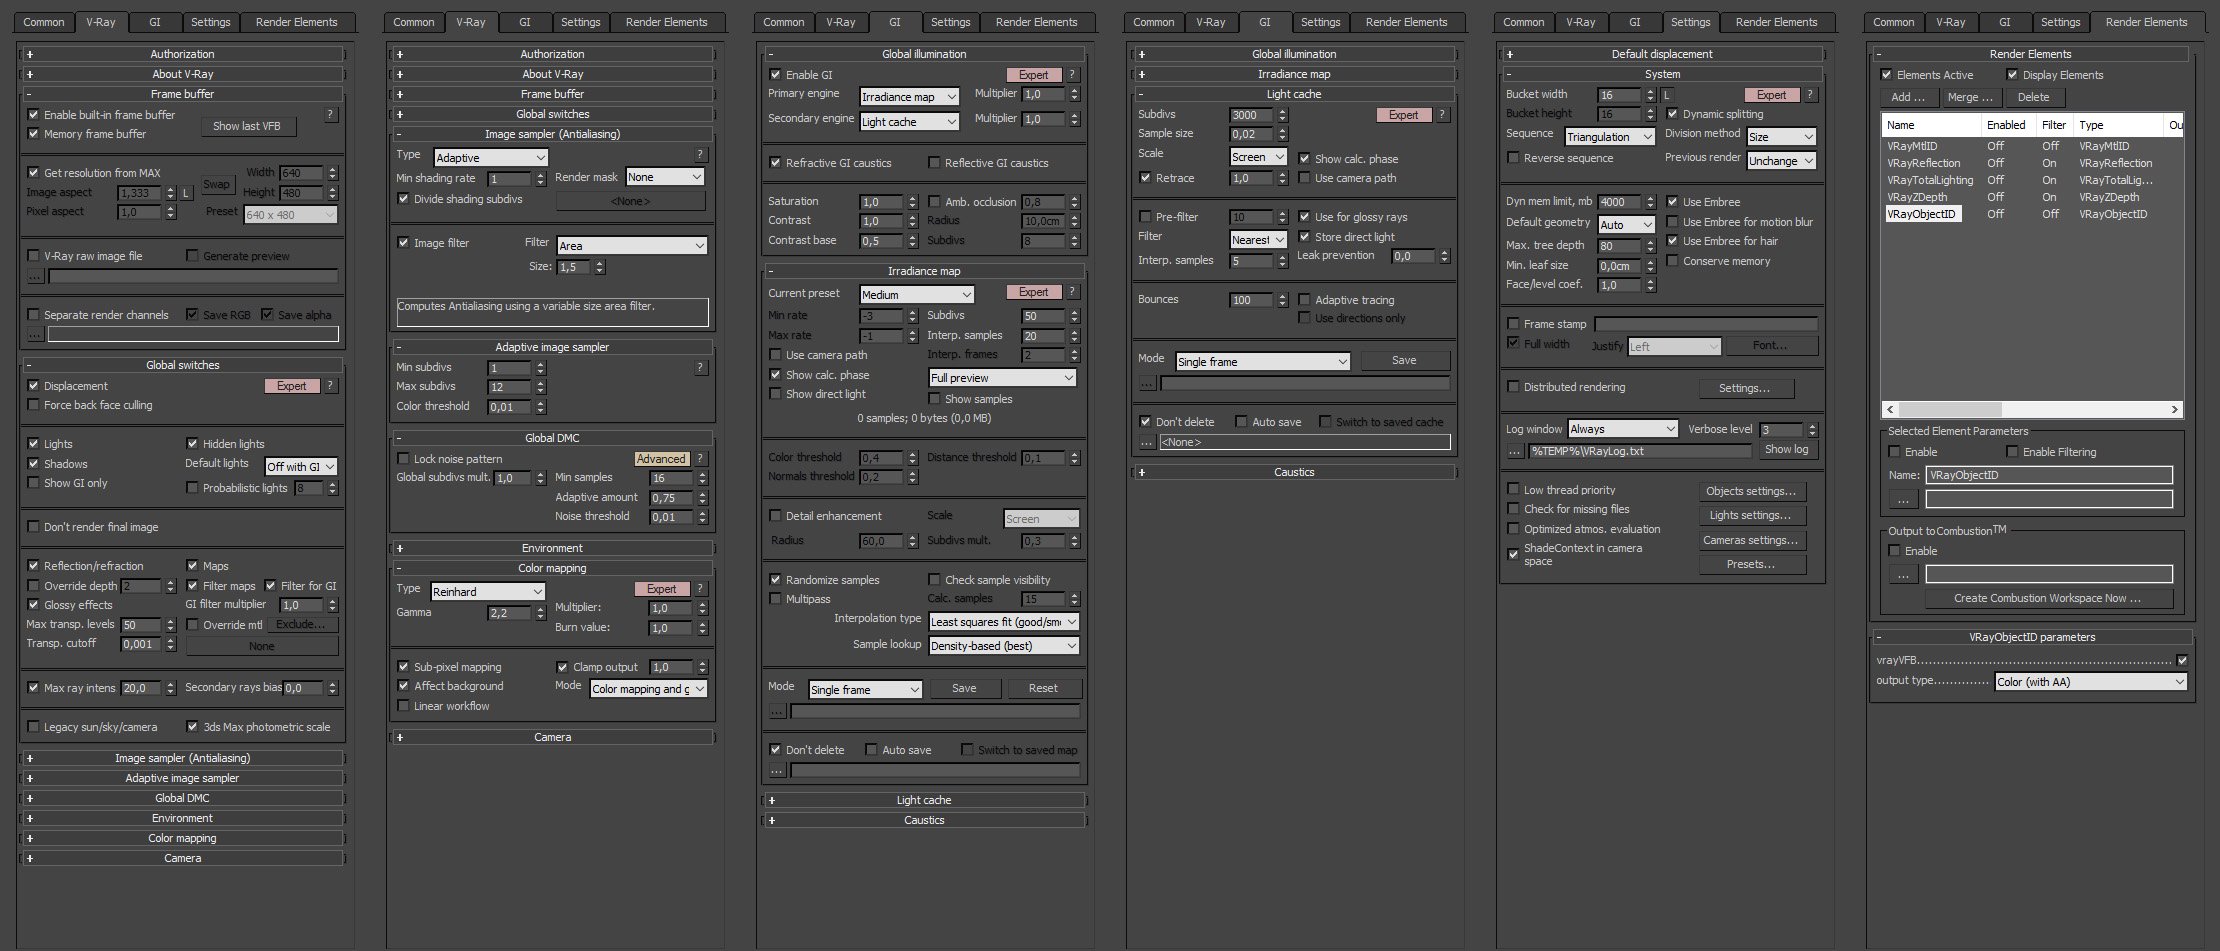Toggle the L lock next to Image aspect
Viewport: 2220px width, 951px height.
186,193
